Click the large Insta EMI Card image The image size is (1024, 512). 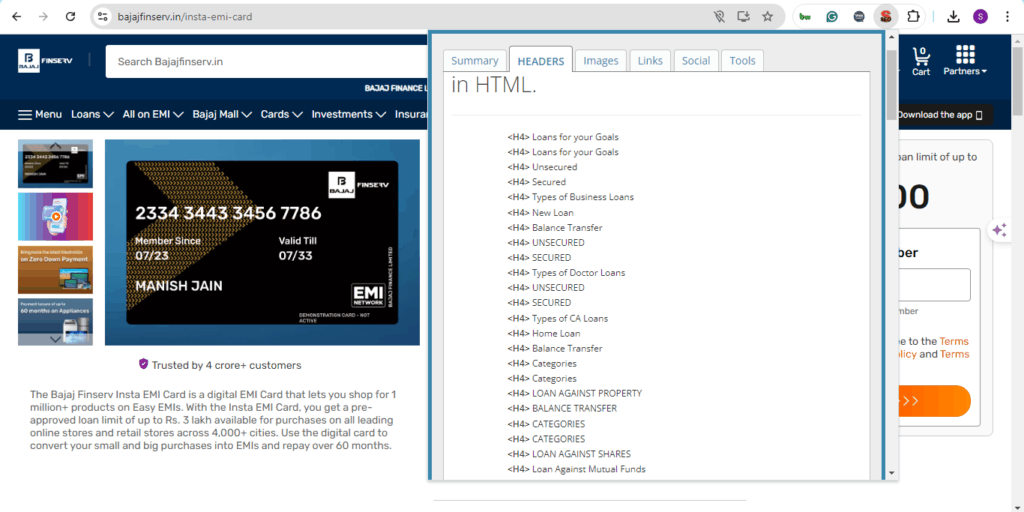click(x=262, y=242)
